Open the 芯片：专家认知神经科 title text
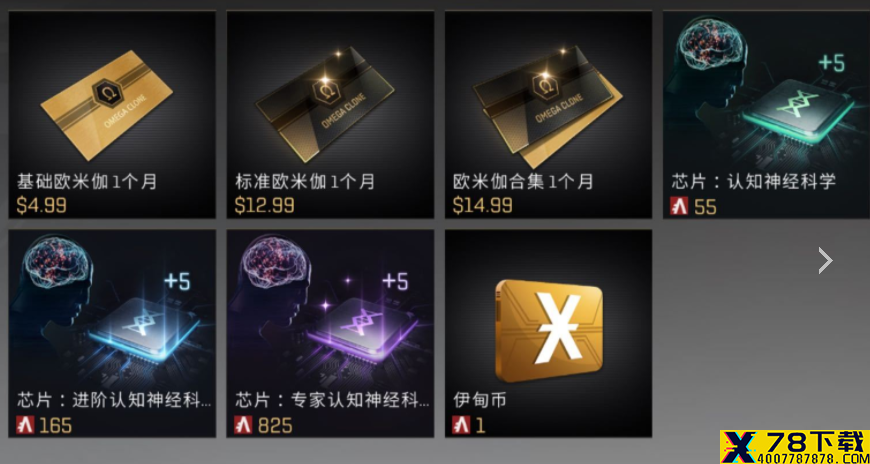 click(332, 400)
